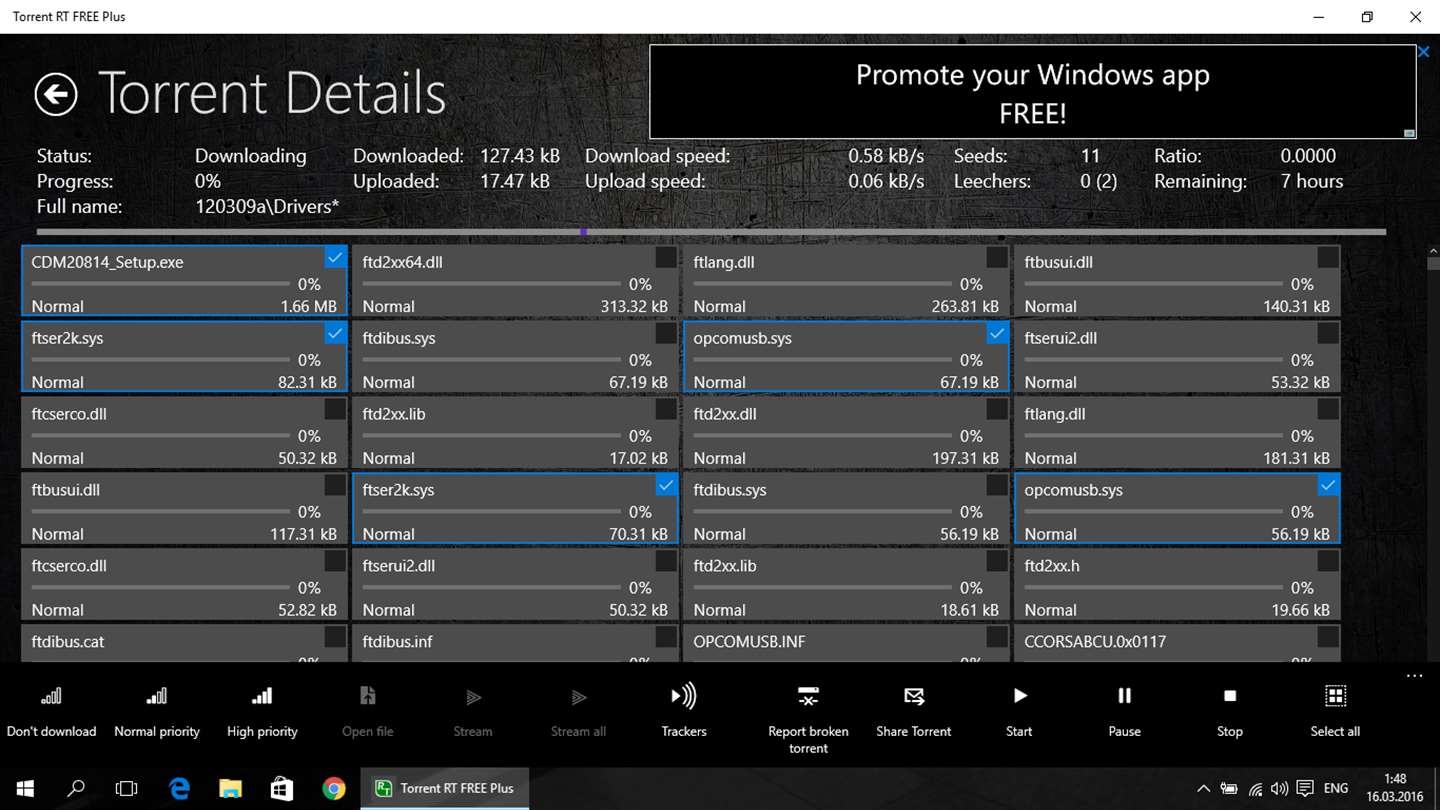Go back using the arrow beside Torrent Details
This screenshot has height=810, width=1440.
(x=56, y=95)
